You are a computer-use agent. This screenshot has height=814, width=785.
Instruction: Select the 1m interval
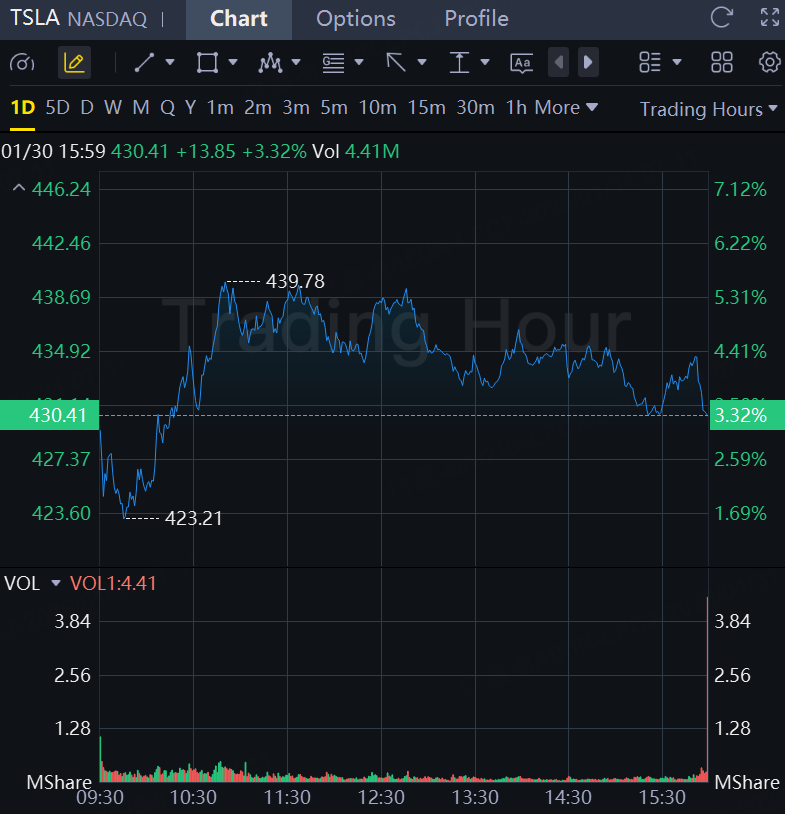coord(220,108)
